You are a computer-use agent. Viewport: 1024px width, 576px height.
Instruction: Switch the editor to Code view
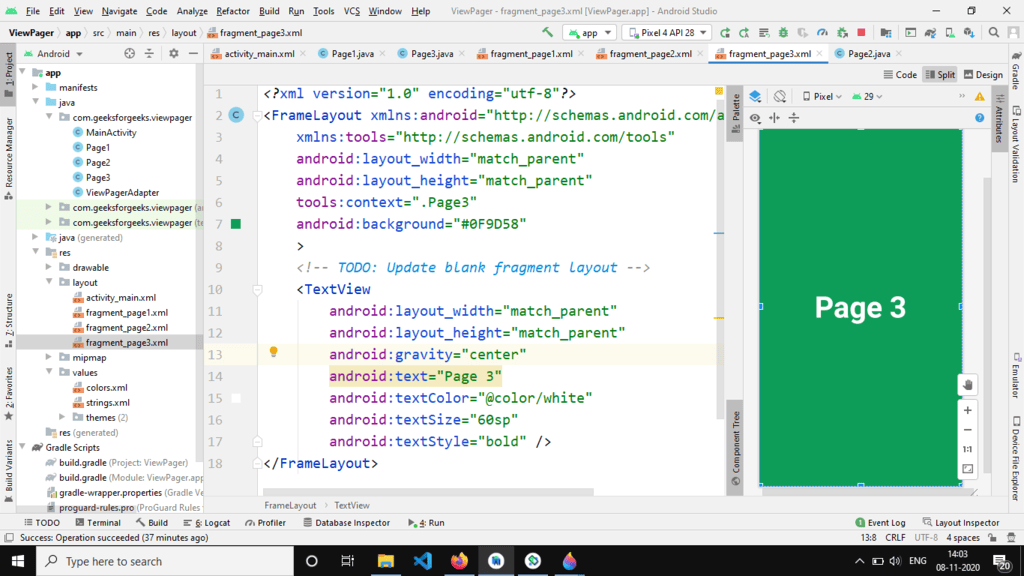point(900,75)
